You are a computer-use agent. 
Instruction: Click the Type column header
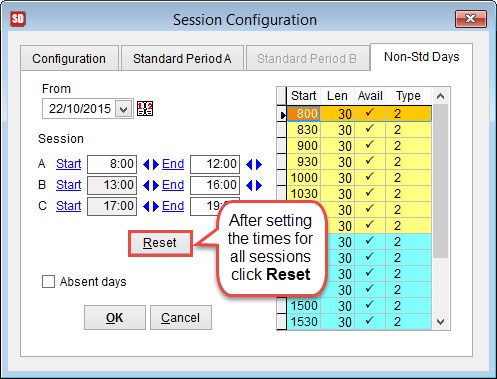tap(408, 96)
